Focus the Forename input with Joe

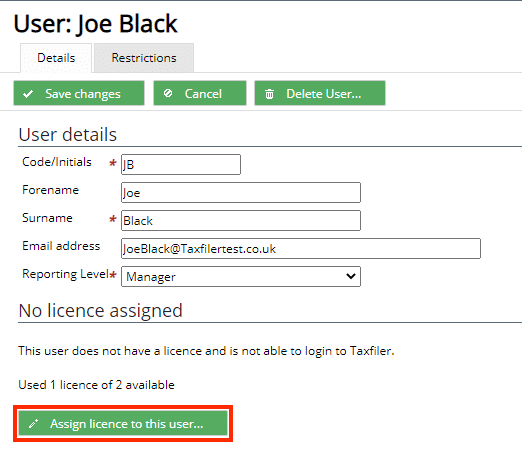point(241,192)
